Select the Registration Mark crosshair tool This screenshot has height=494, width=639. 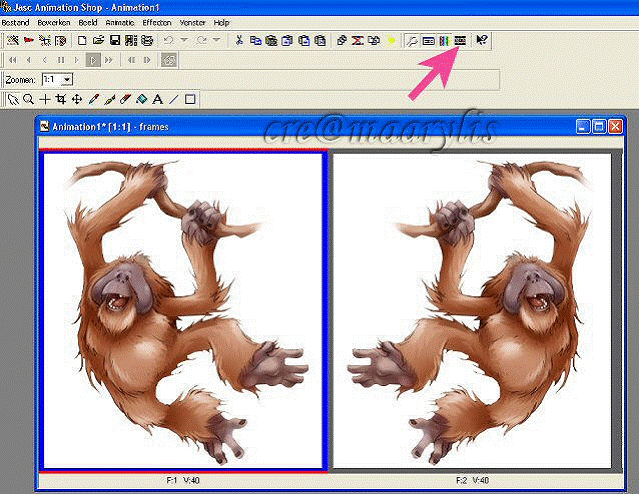pos(45,99)
